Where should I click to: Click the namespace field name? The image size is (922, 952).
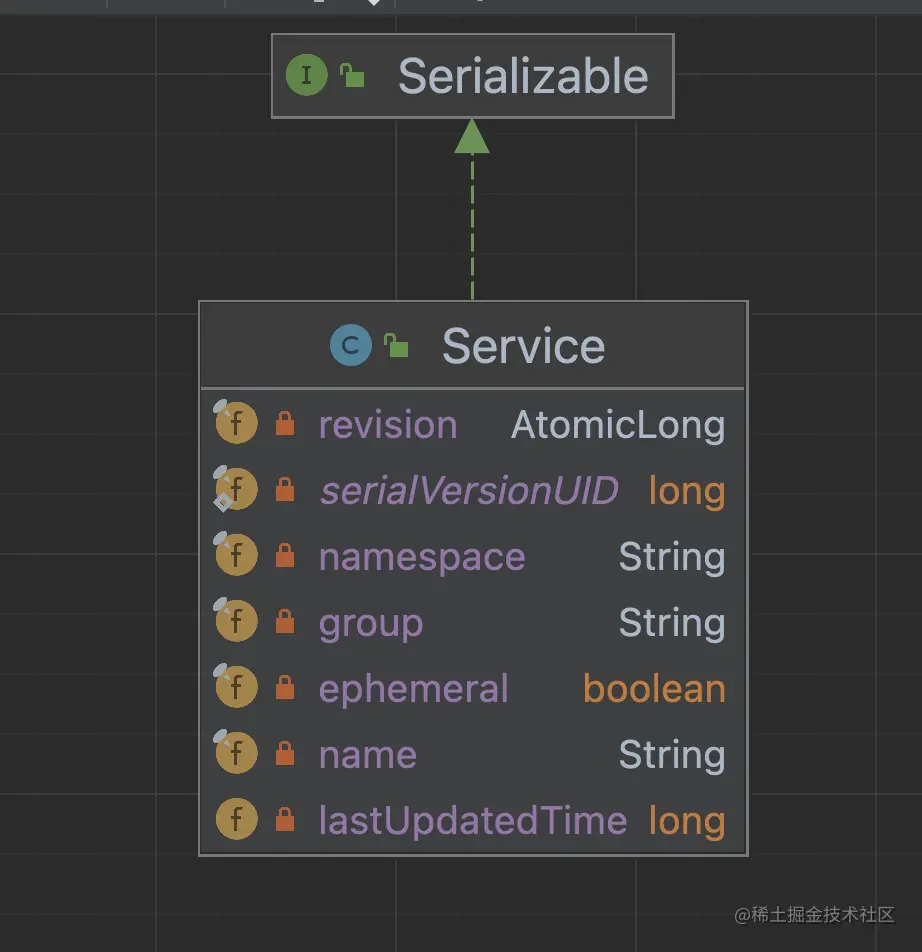click(421, 556)
